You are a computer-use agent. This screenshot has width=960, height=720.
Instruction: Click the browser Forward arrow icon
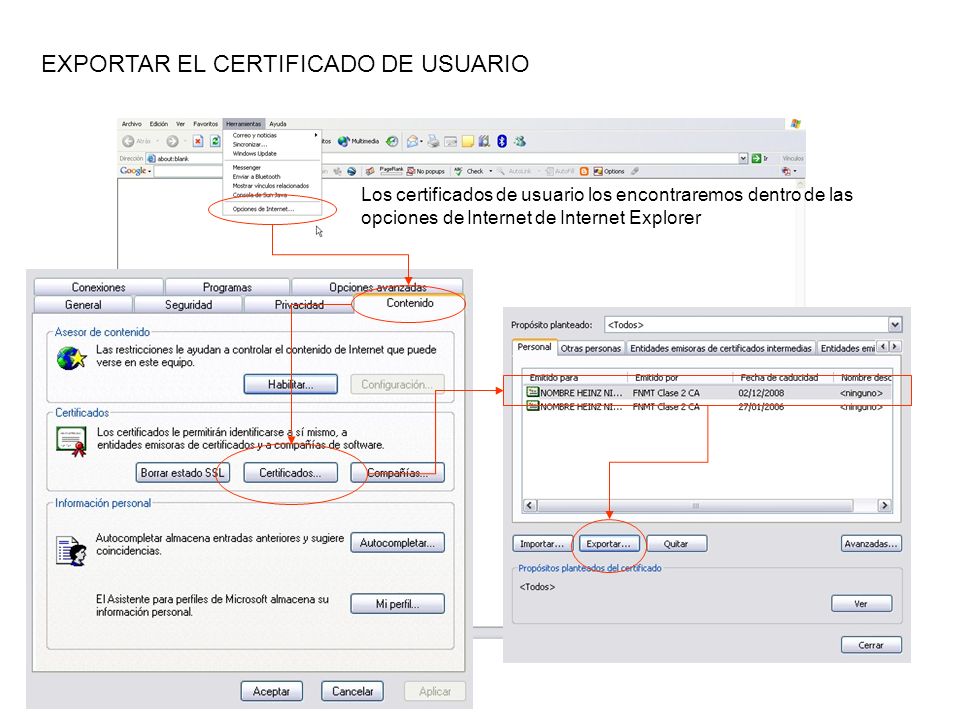click(173, 141)
